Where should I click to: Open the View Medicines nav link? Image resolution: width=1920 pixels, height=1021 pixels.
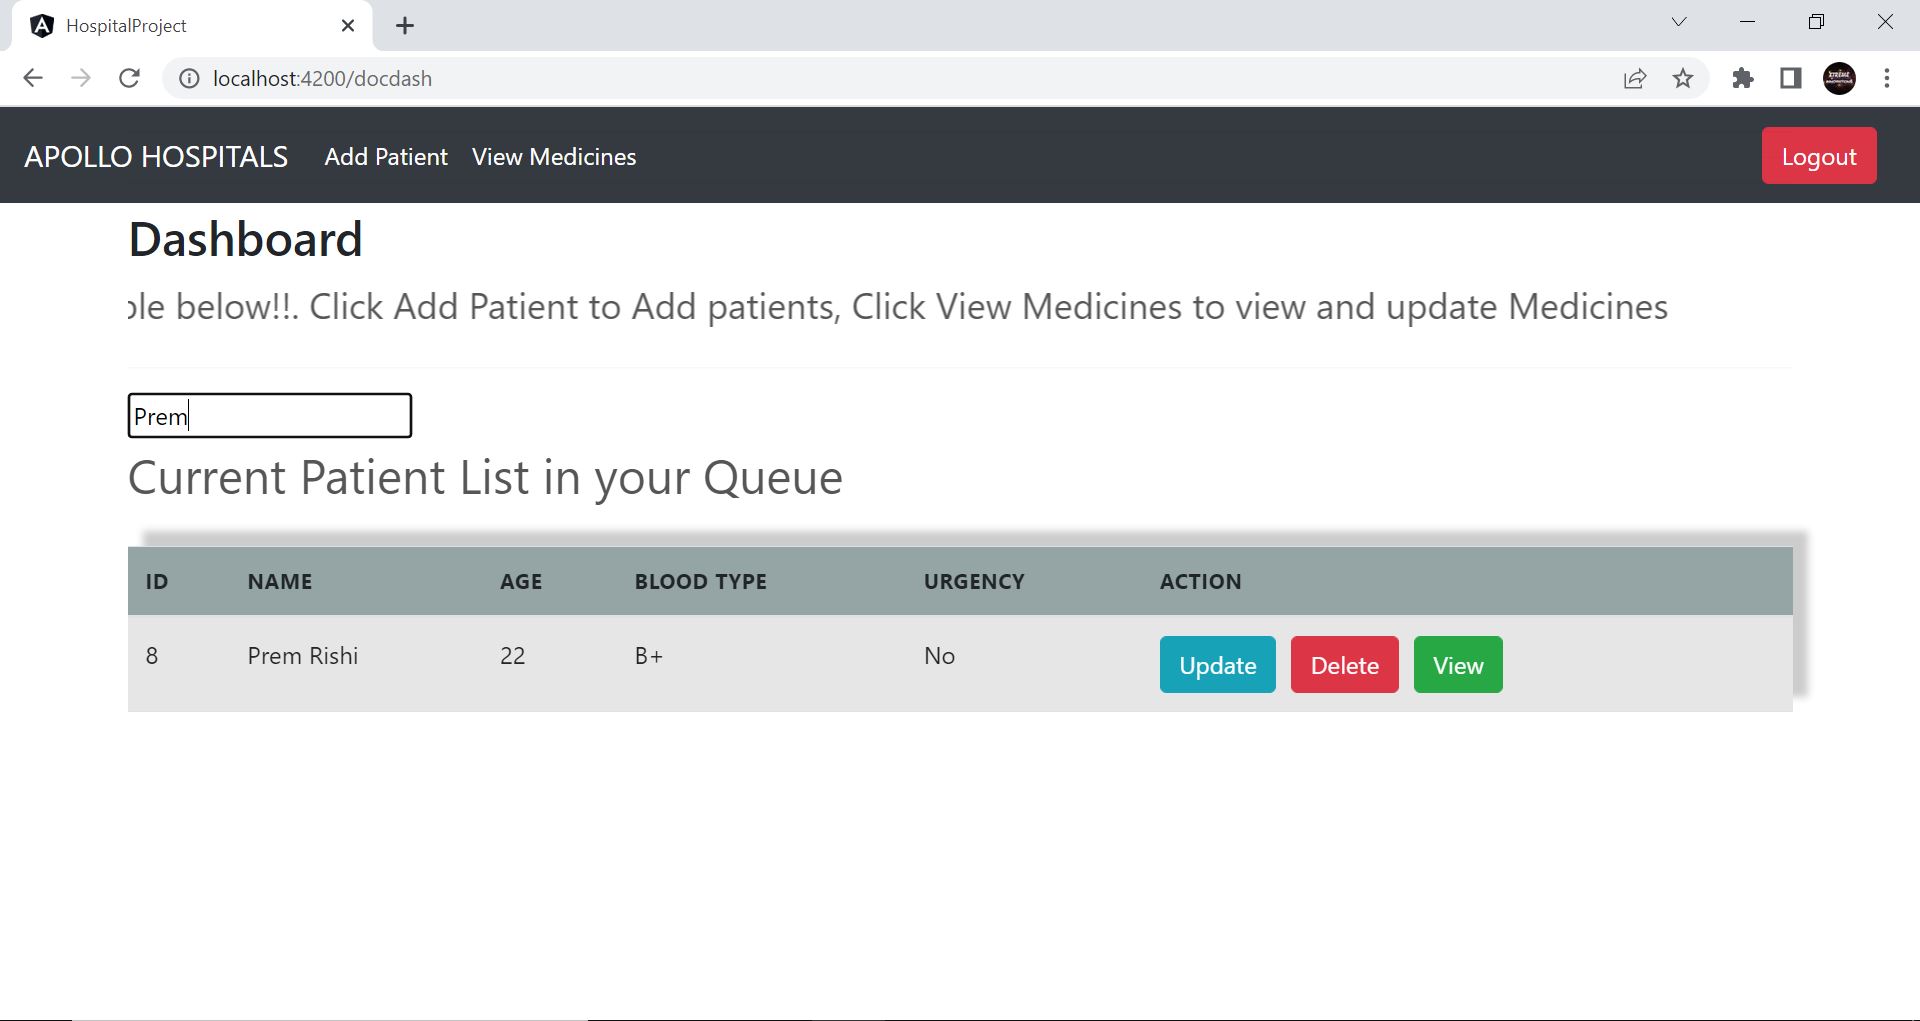pyautogui.click(x=554, y=157)
